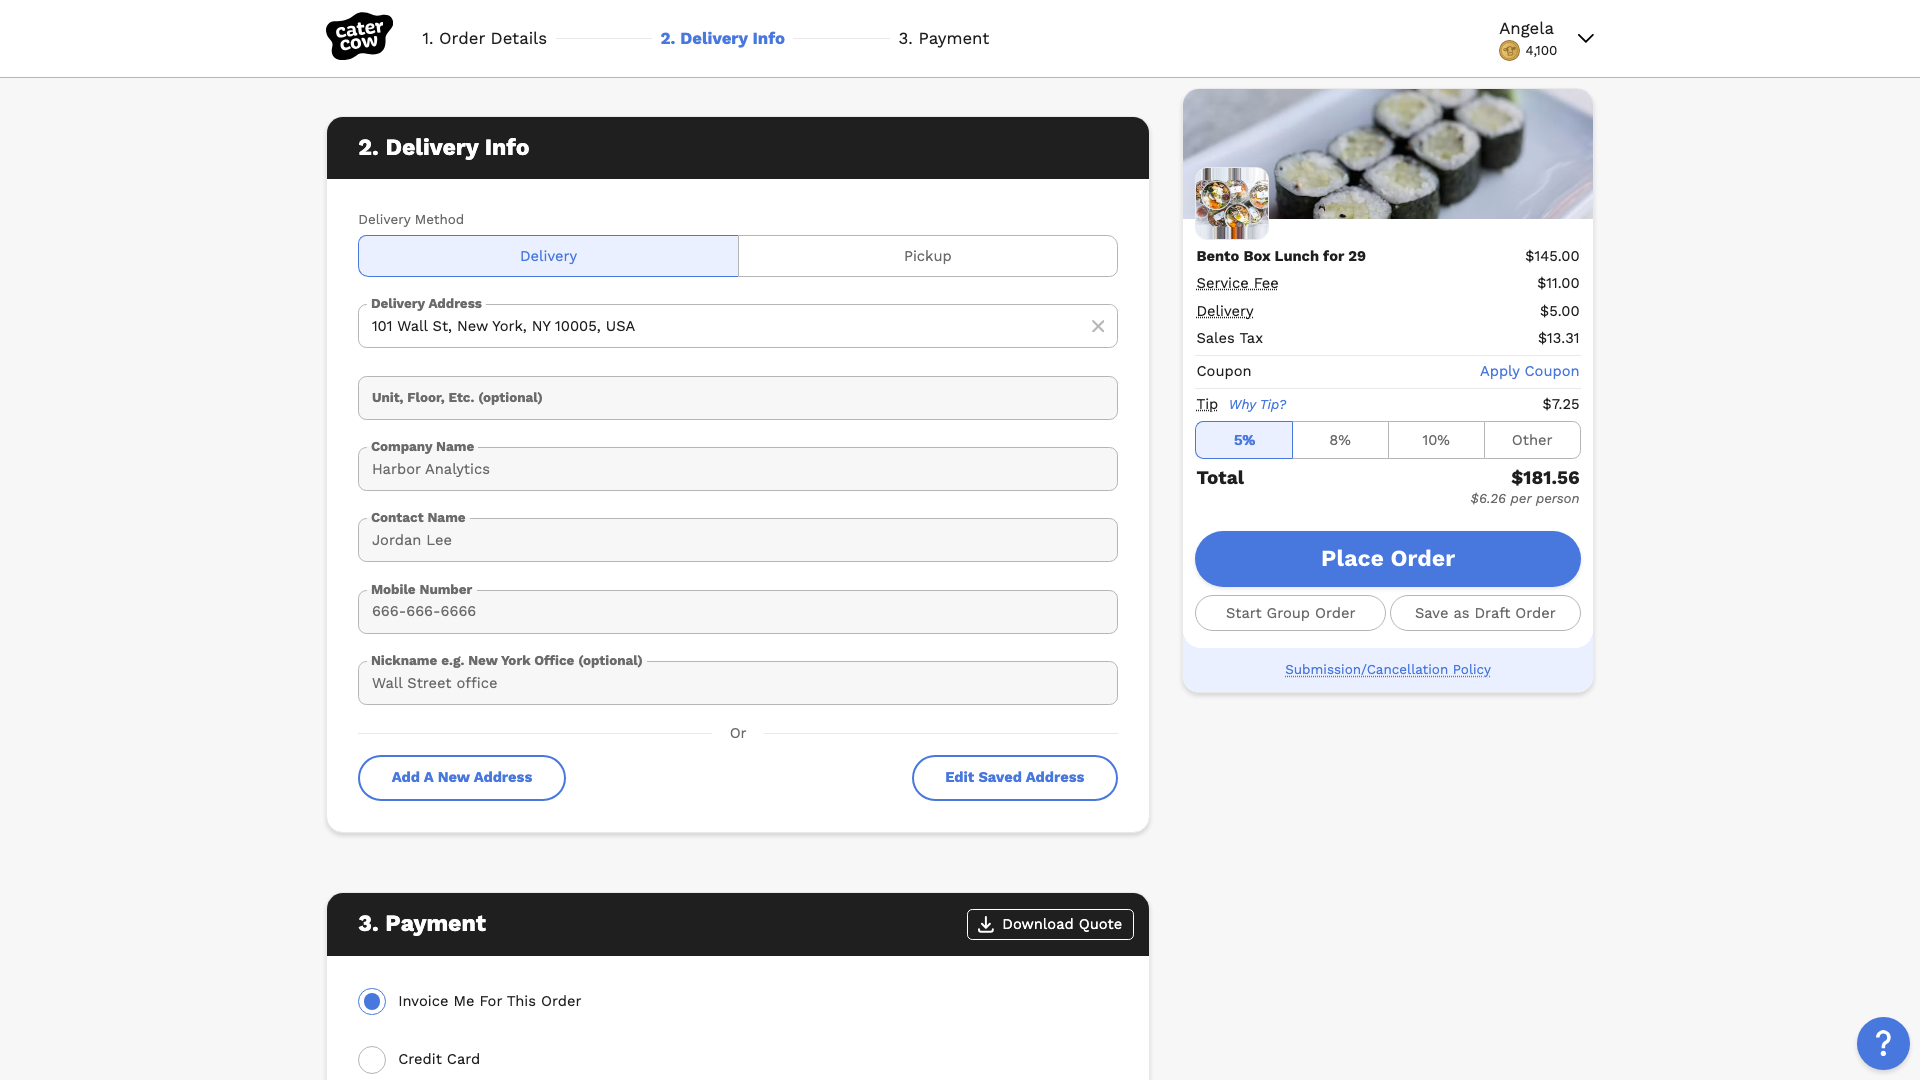The width and height of the screenshot is (1920, 1080).
Task: Click the $181.56 total amount
Action: (1545, 478)
